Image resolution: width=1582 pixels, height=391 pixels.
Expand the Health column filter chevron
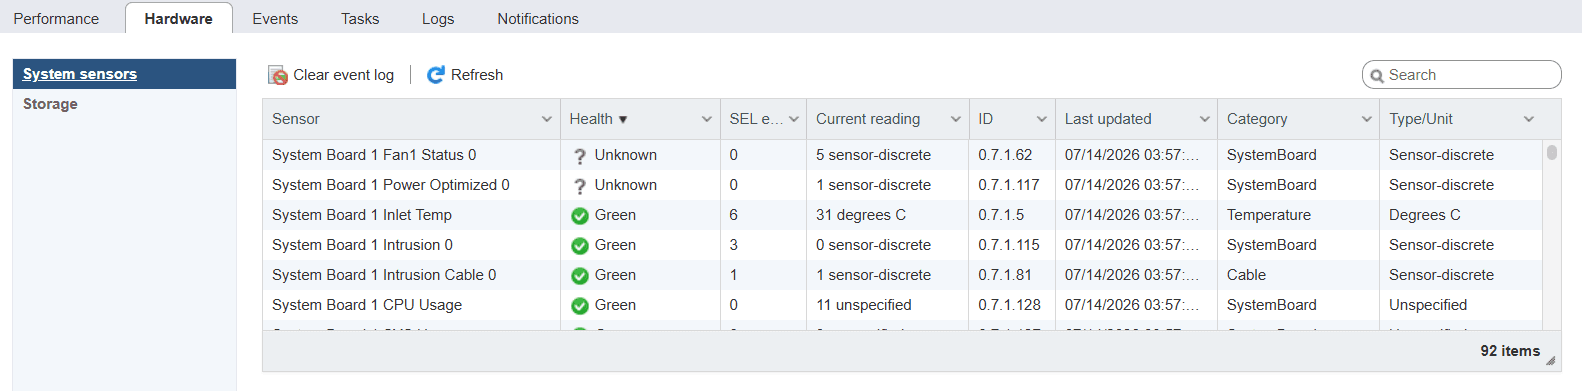(x=707, y=119)
